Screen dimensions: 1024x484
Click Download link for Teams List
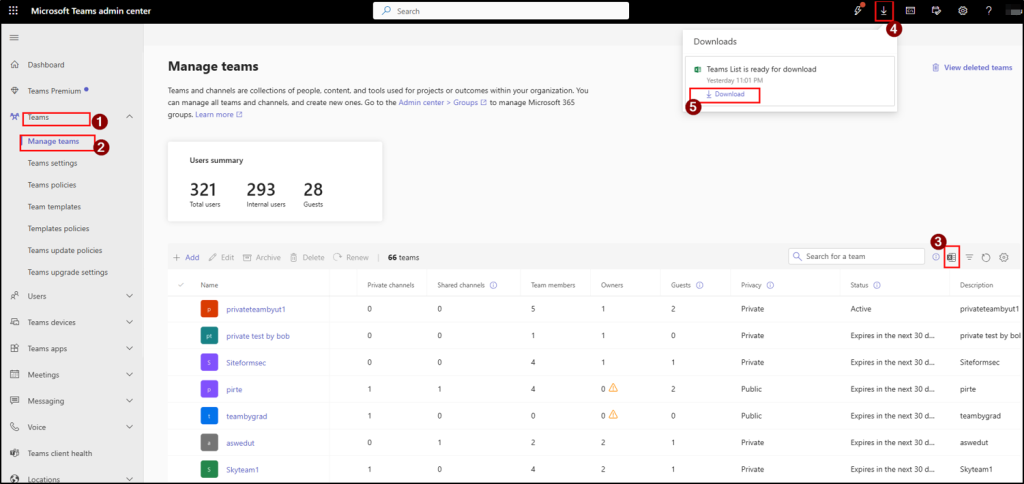pyautogui.click(x=725, y=94)
